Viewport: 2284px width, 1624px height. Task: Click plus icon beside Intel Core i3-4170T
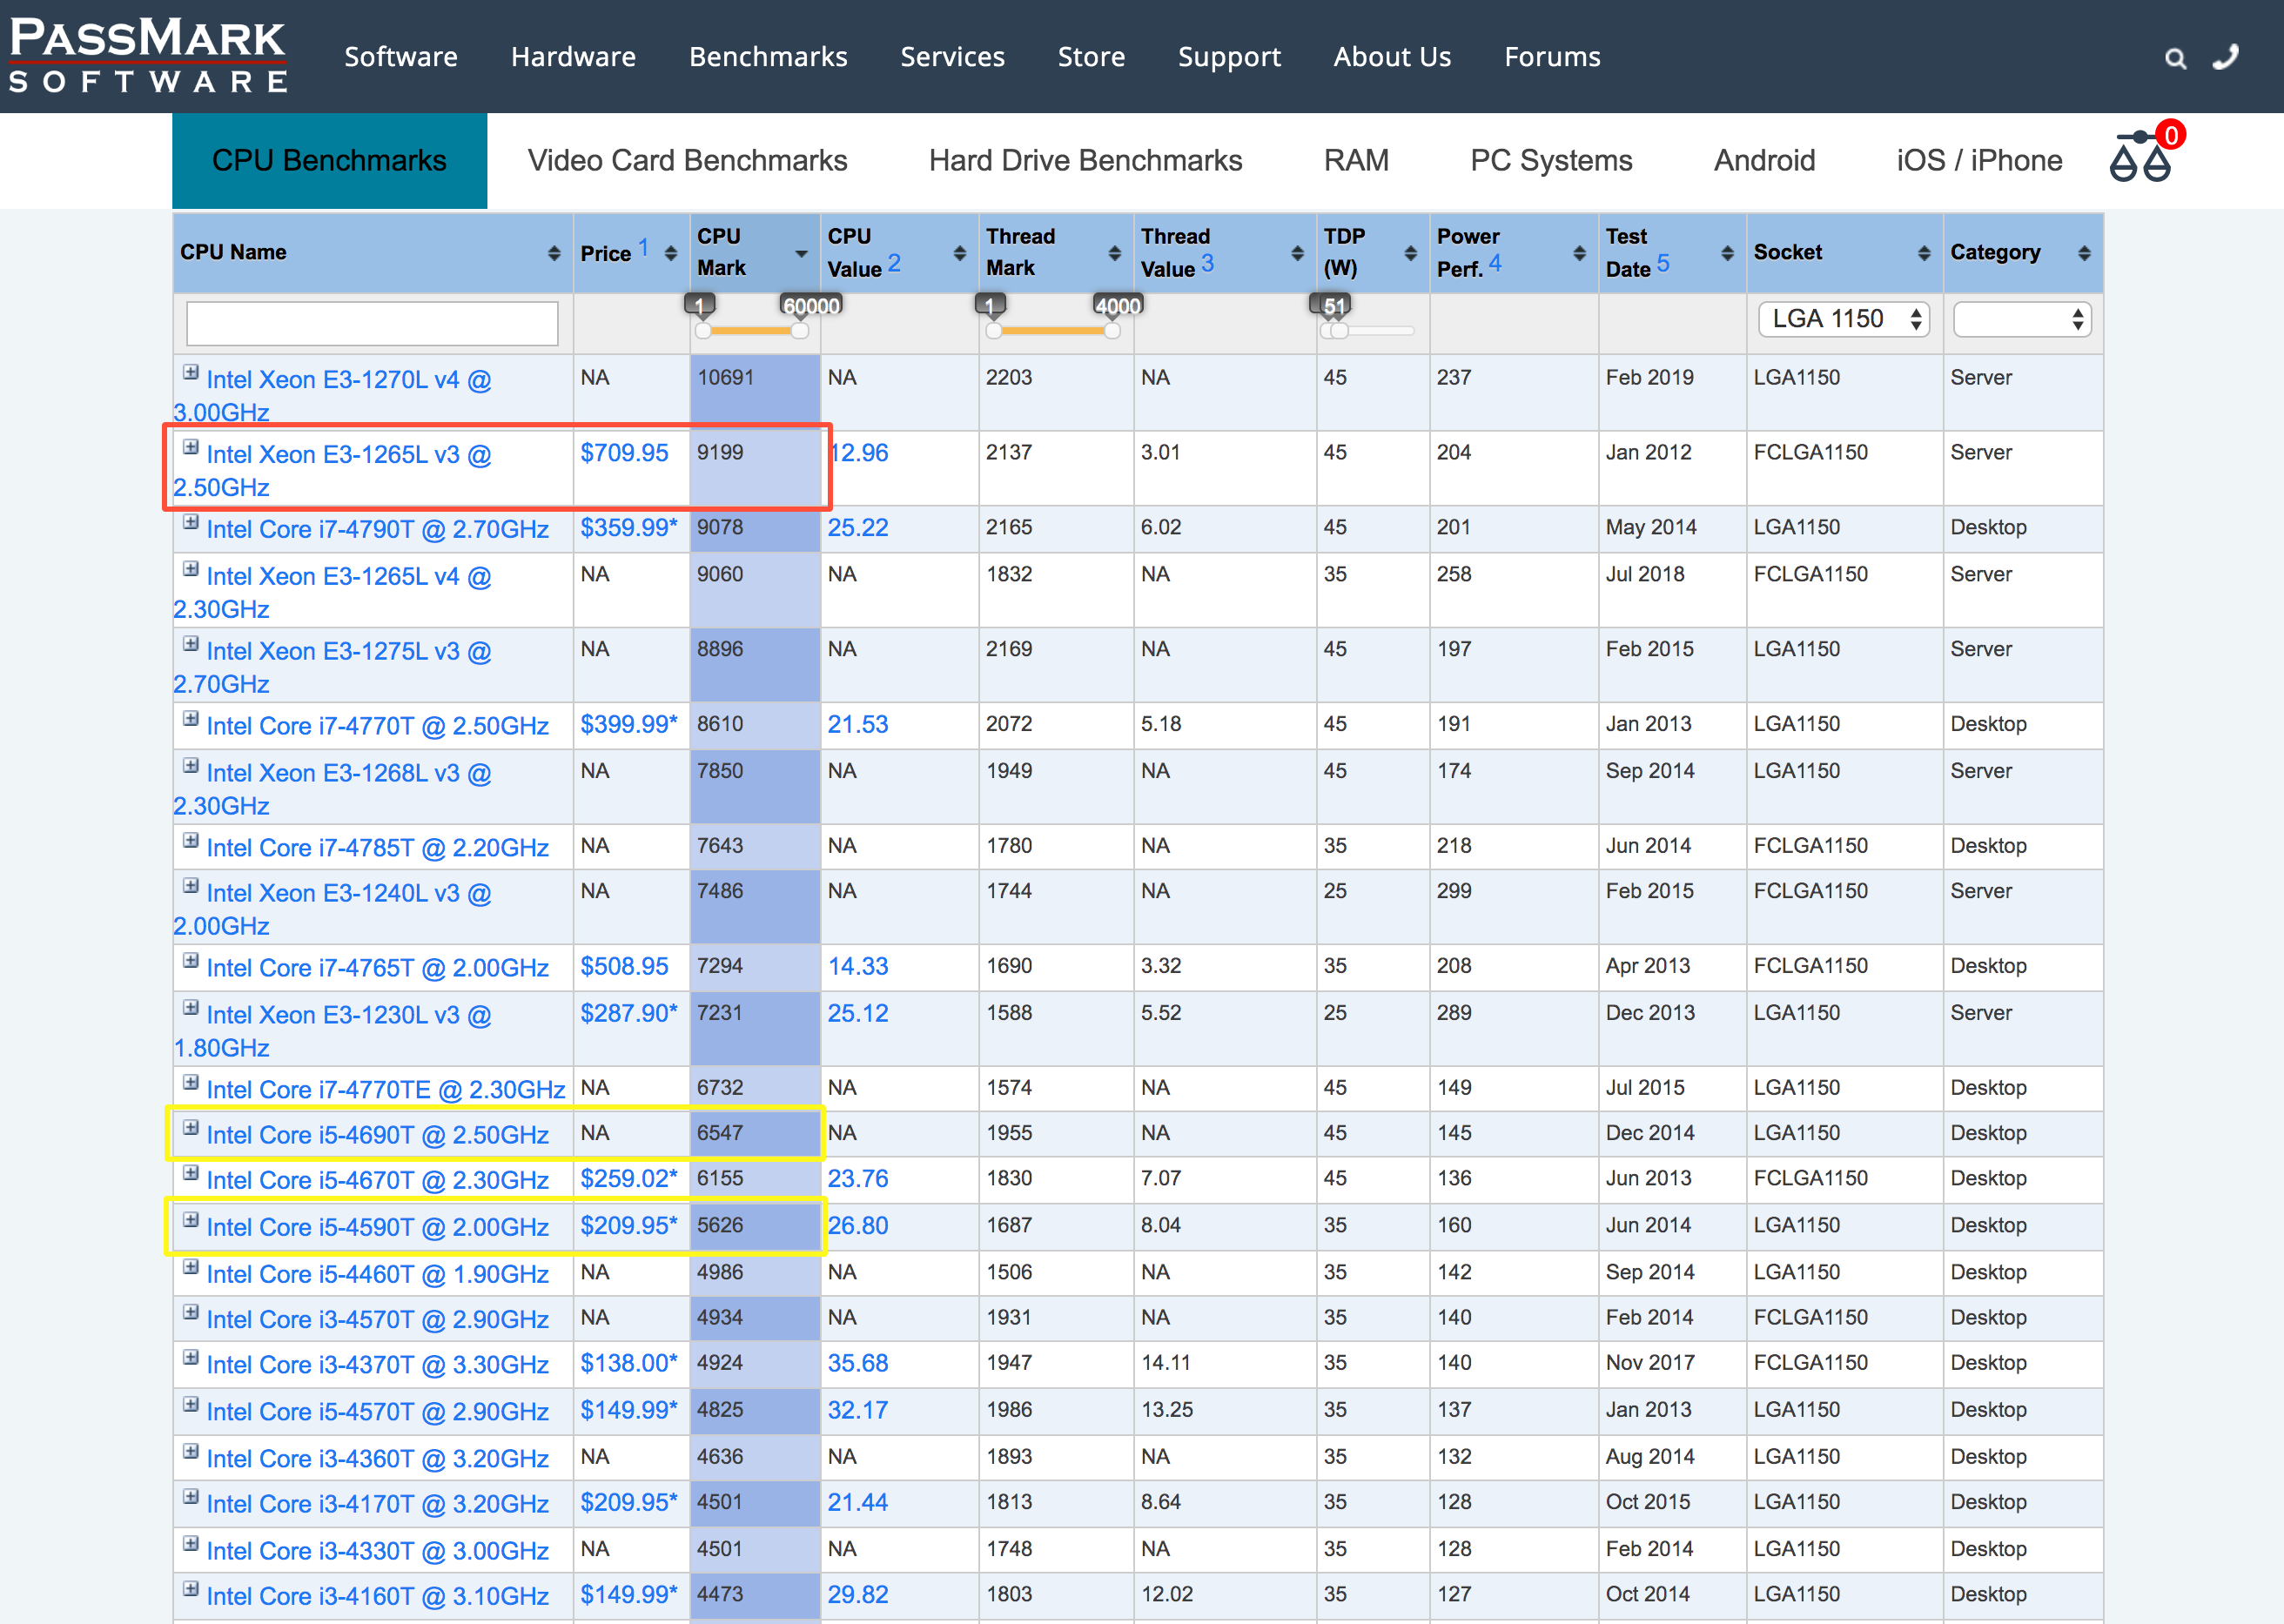(191, 1497)
